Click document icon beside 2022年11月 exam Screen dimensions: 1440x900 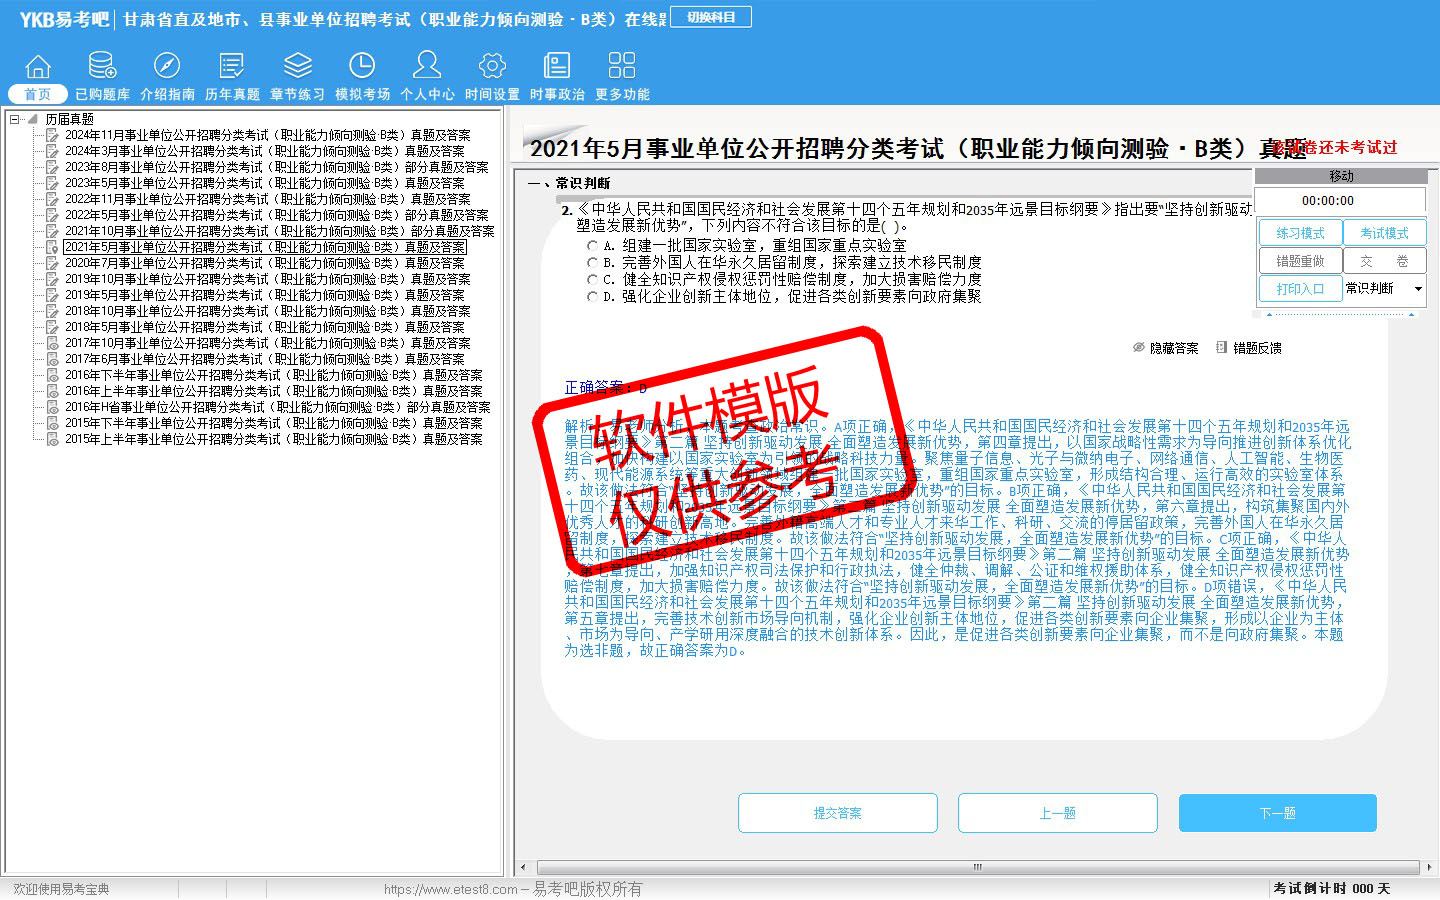click(x=53, y=199)
